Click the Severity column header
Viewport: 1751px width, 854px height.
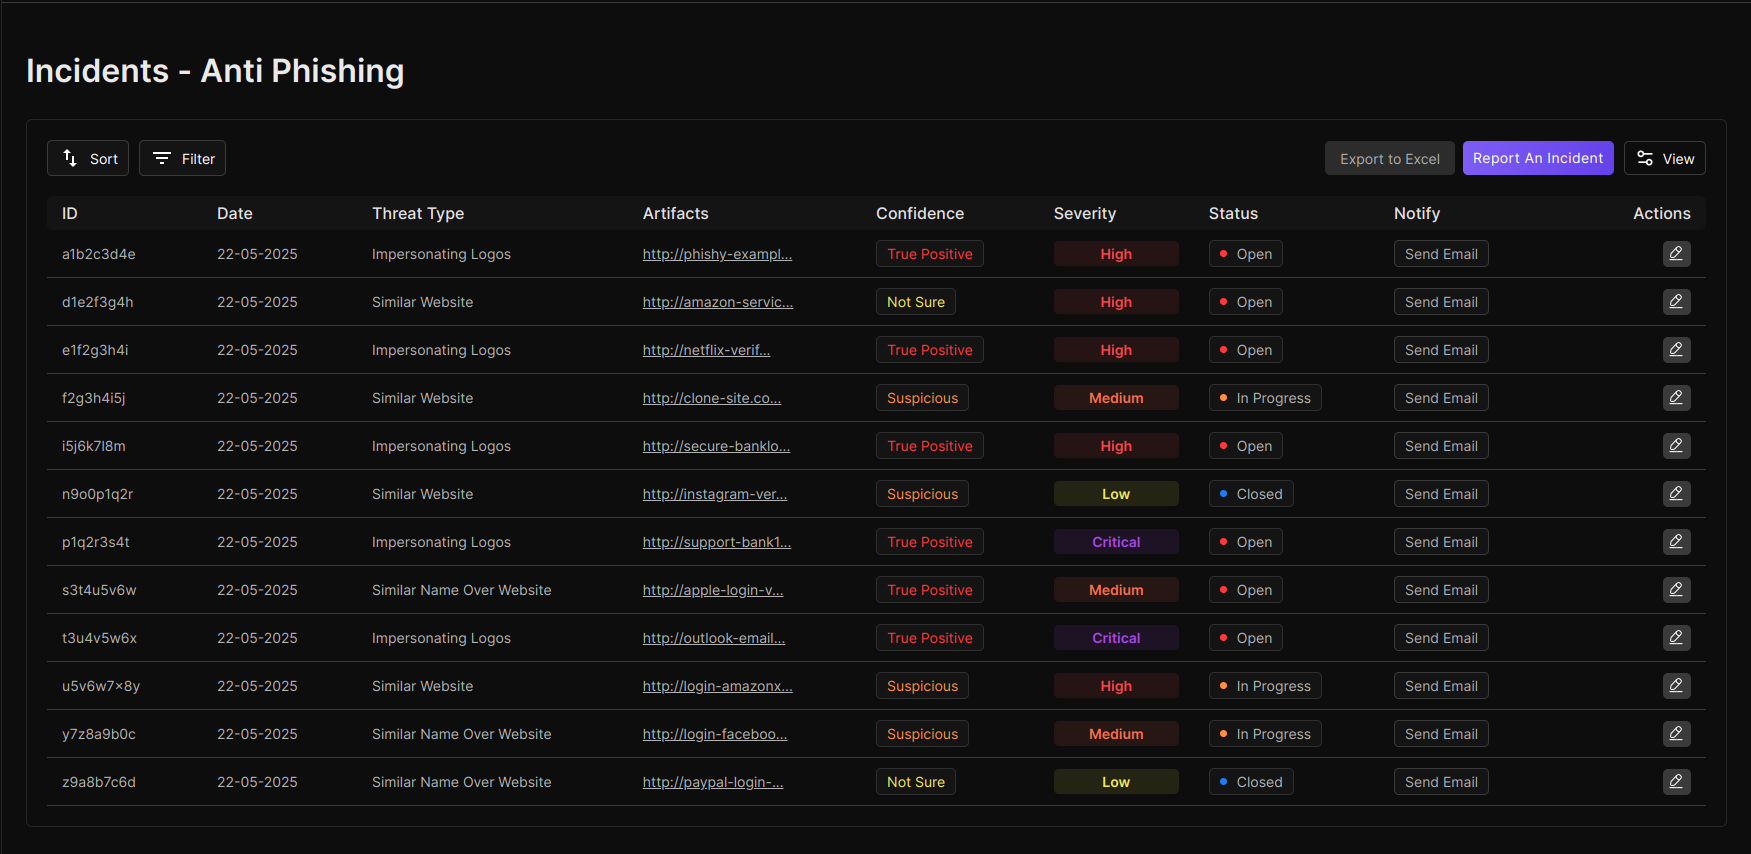coord(1084,213)
